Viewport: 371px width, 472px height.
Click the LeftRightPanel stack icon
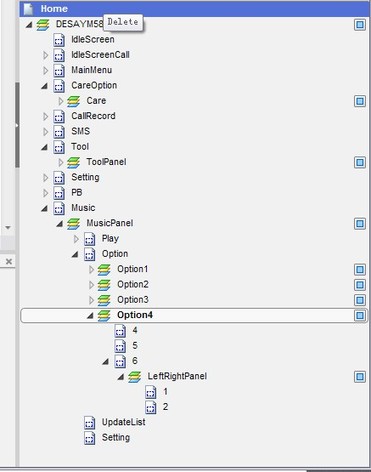[134, 377]
